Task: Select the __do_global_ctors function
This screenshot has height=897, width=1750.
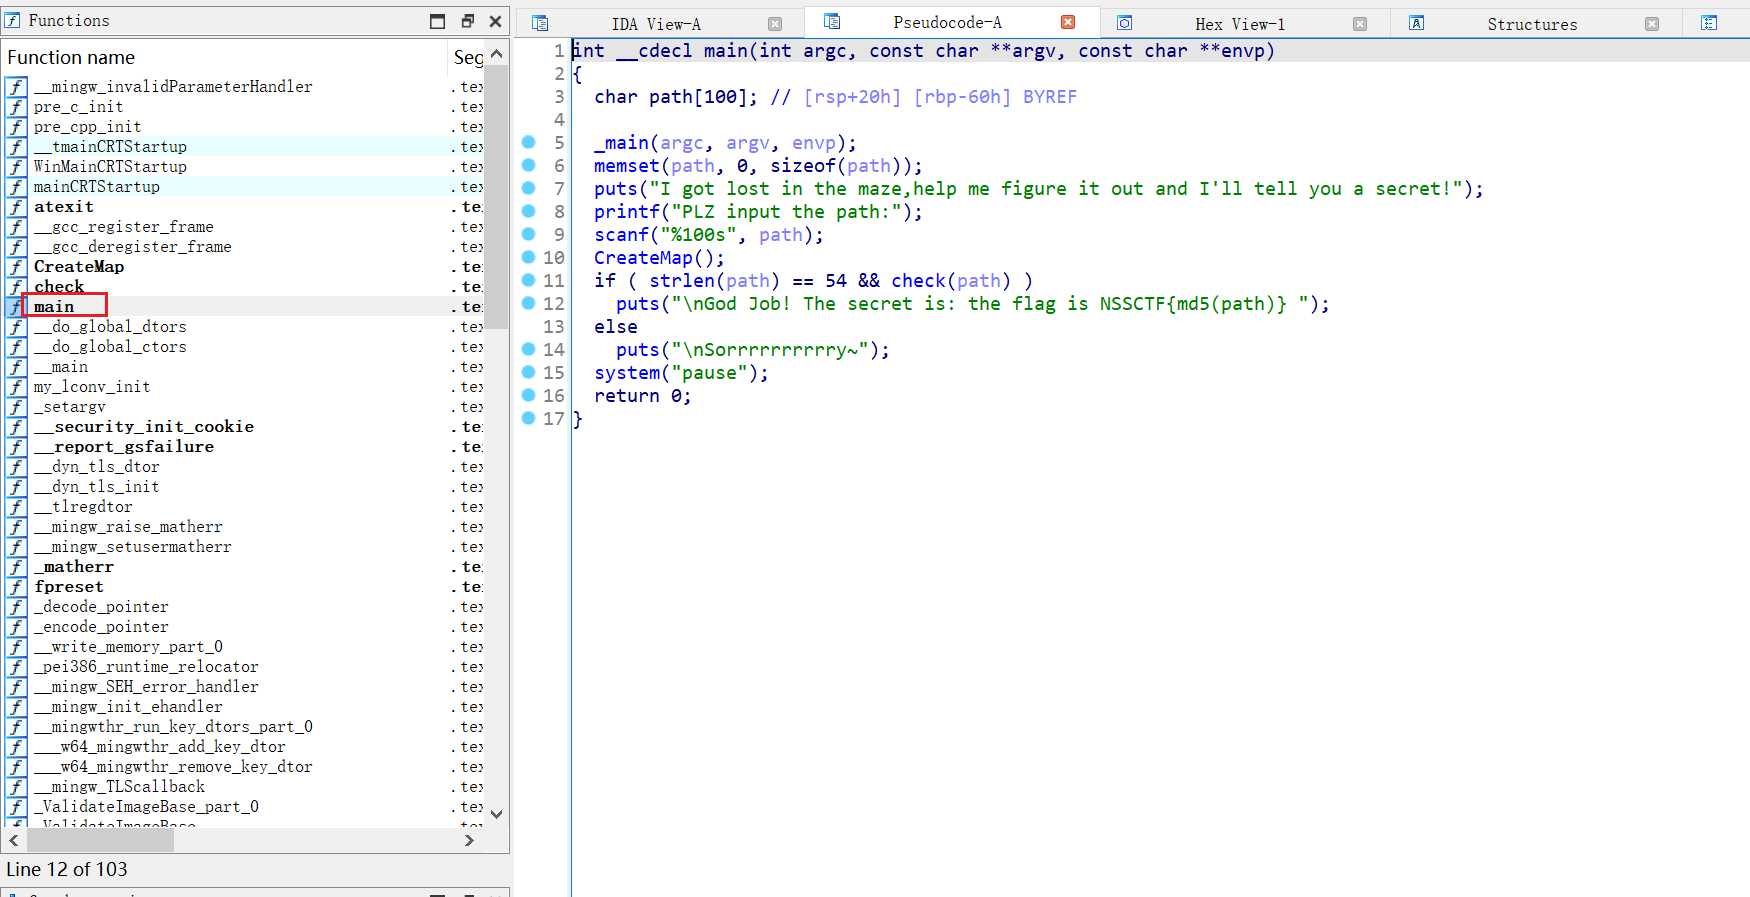Action: click(110, 347)
